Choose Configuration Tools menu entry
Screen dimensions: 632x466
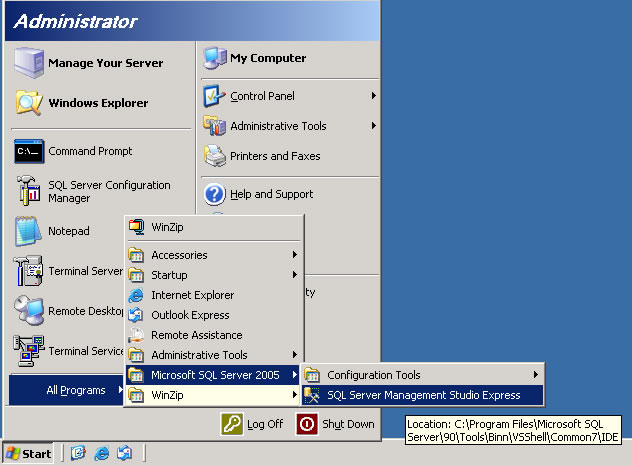coord(422,375)
